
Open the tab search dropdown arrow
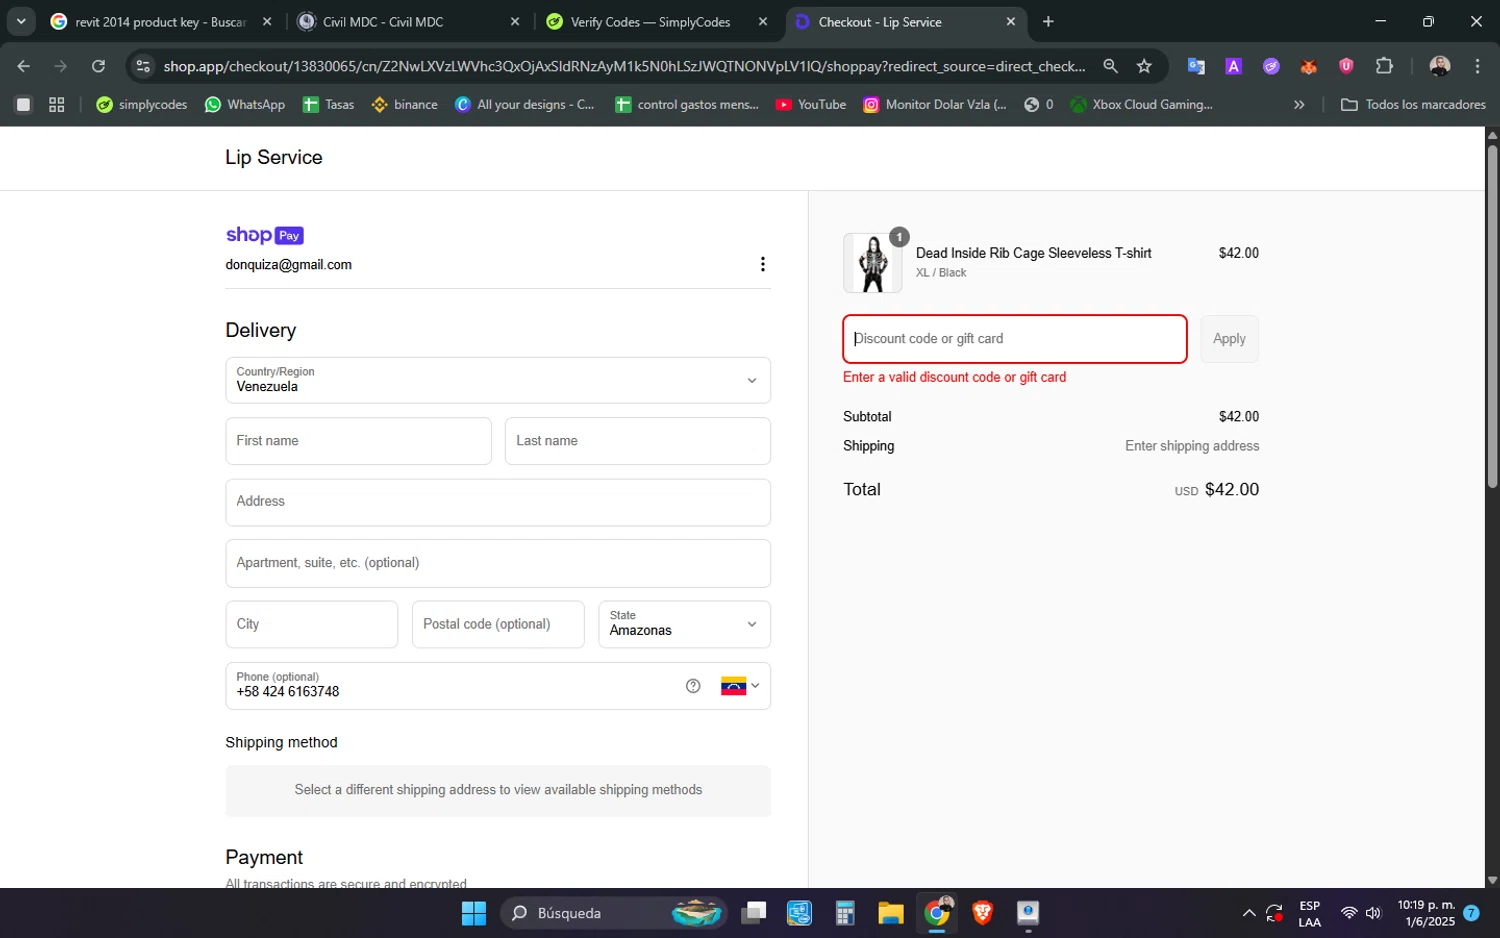(21, 22)
